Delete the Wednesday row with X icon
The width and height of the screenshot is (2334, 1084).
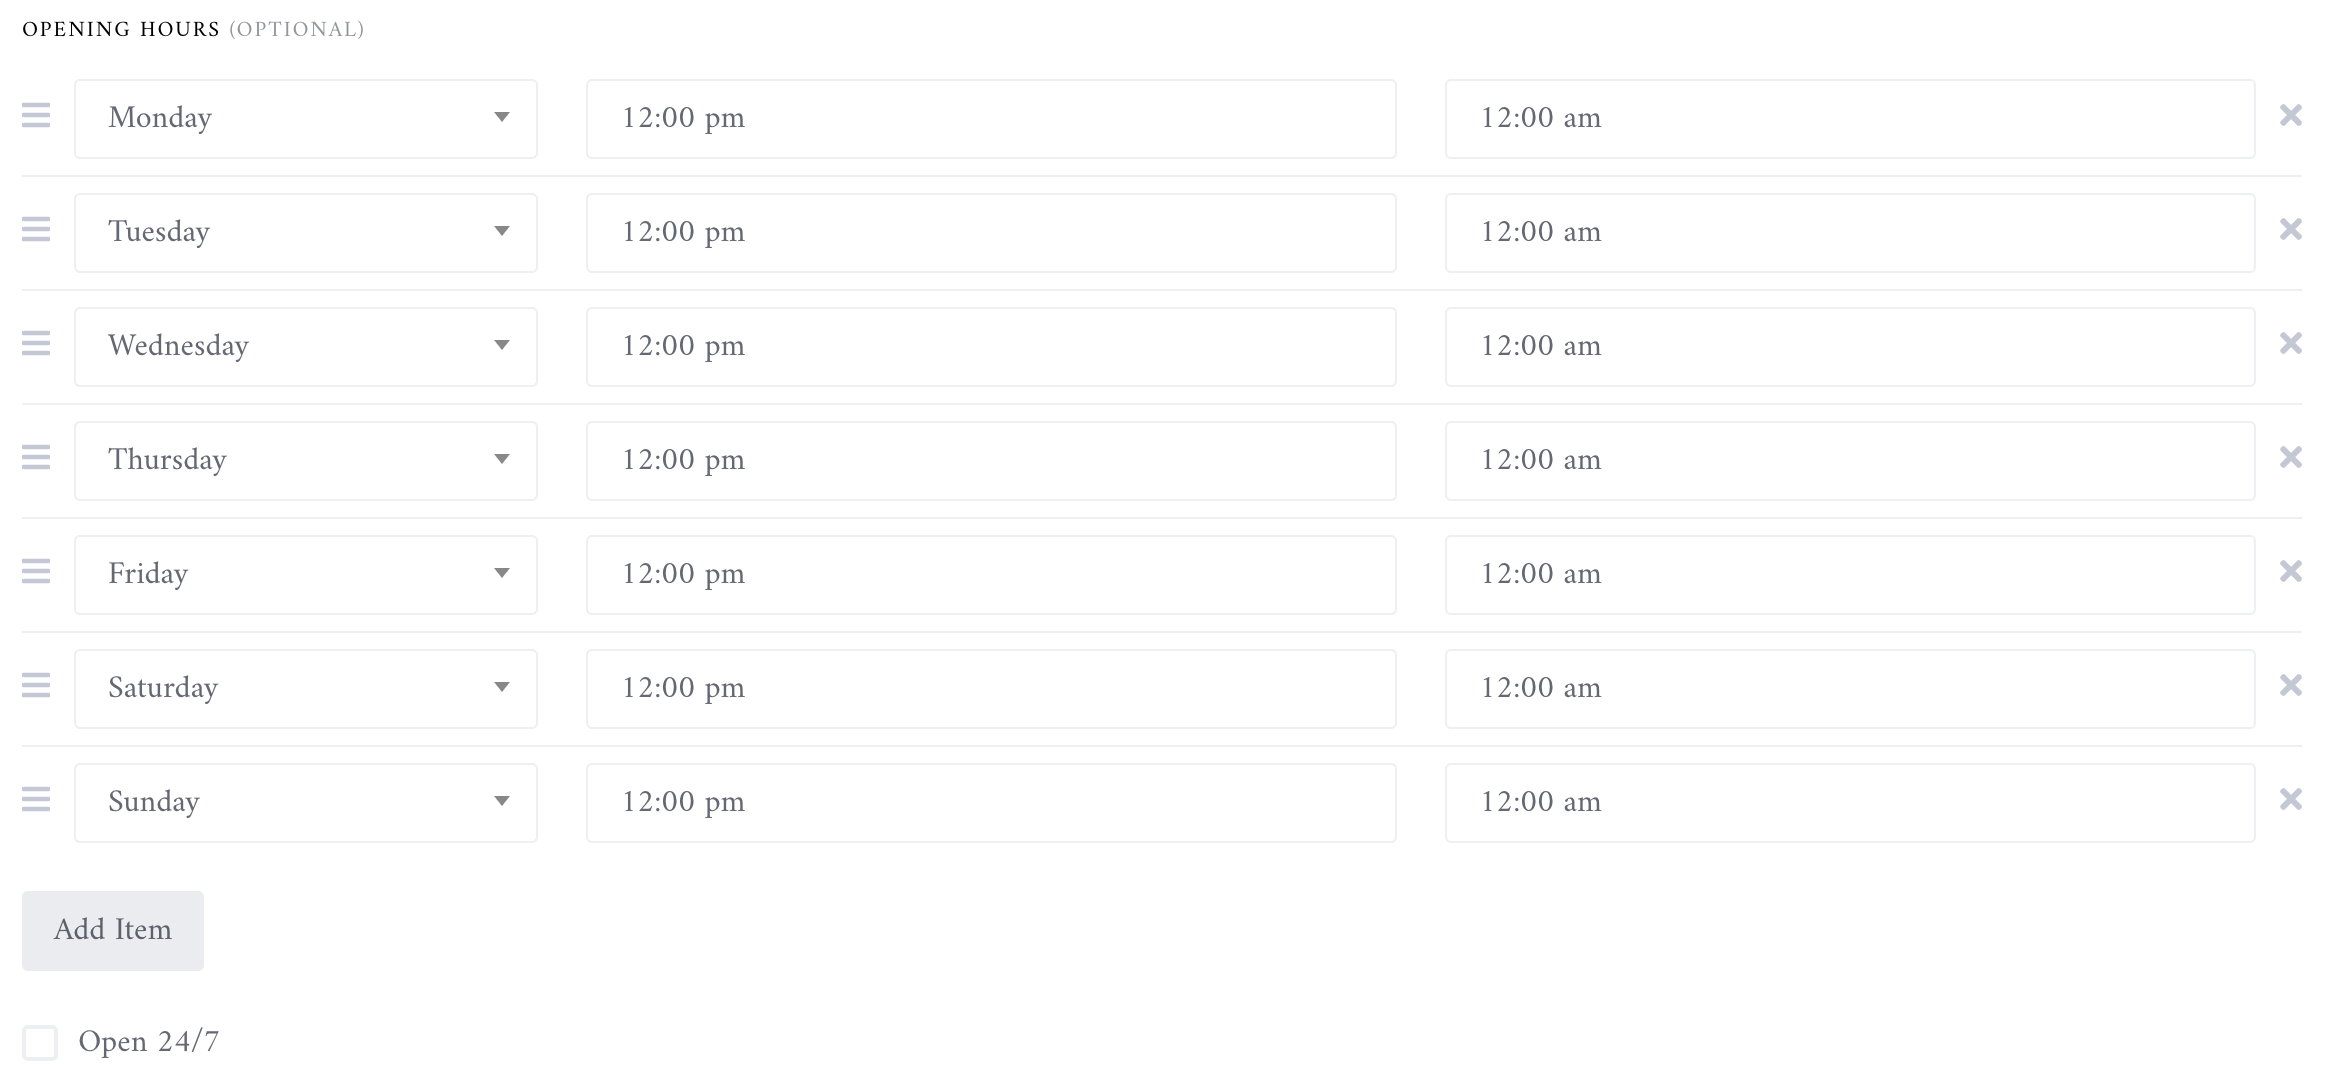point(2290,344)
